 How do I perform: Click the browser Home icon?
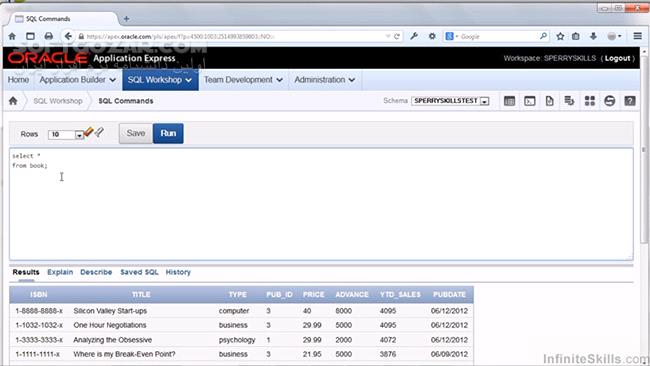coord(12,36)
